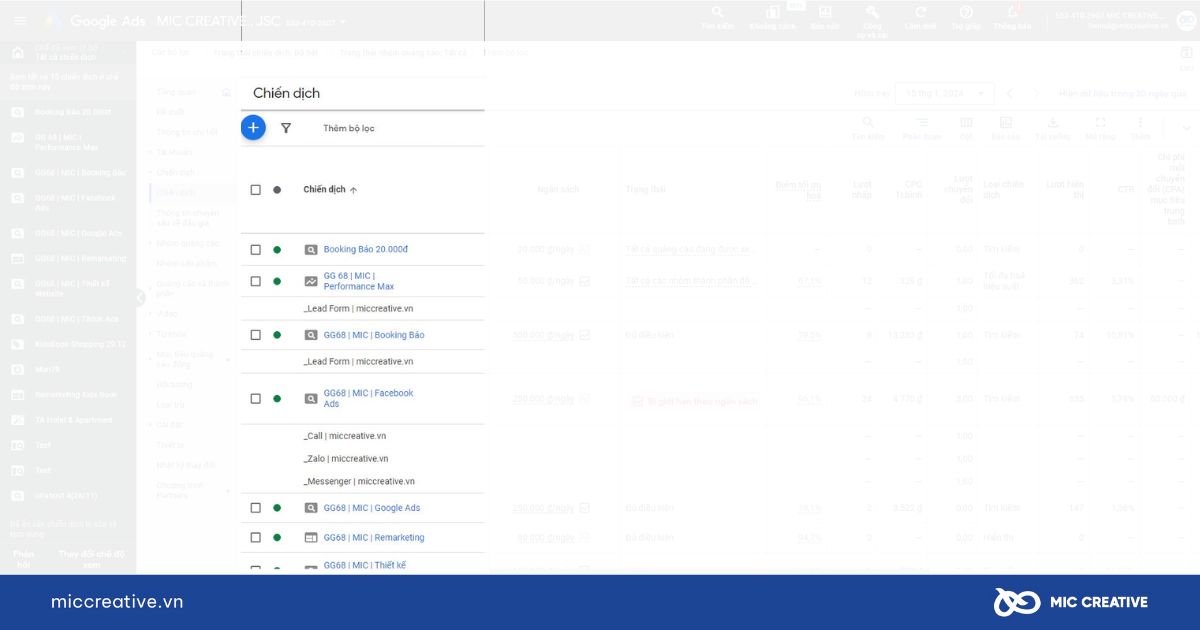Open Tổng quan in the navigation menu
The image size is (1200, 630).
176,92
